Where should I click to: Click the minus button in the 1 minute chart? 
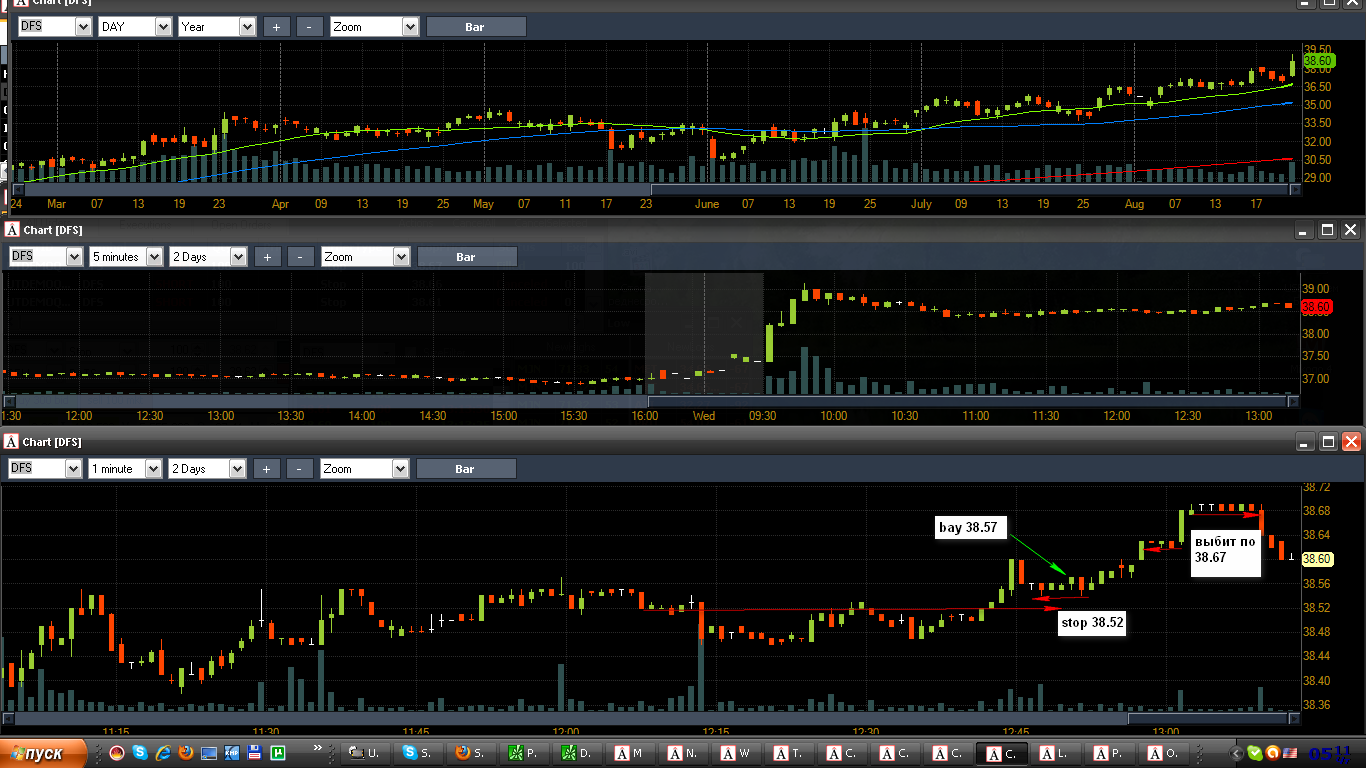[x=300, y=468]
